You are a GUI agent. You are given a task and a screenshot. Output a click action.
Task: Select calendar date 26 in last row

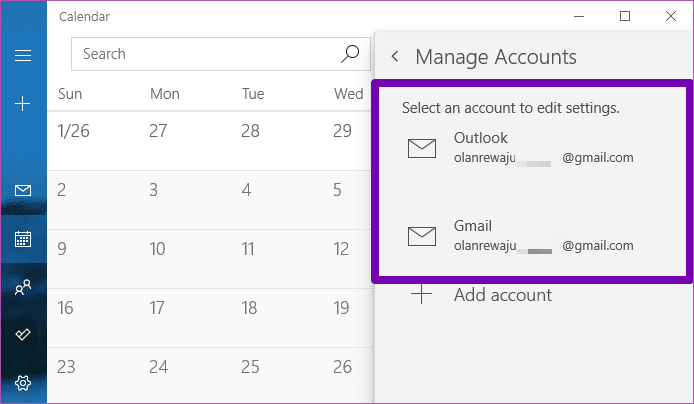[343, 367]
